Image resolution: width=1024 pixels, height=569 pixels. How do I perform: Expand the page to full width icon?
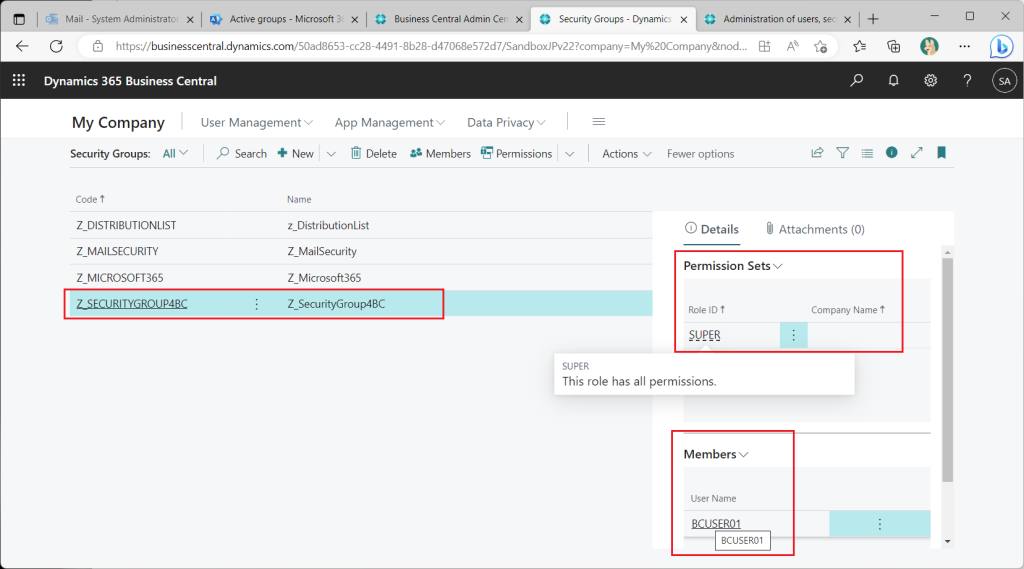coord(917,153)
